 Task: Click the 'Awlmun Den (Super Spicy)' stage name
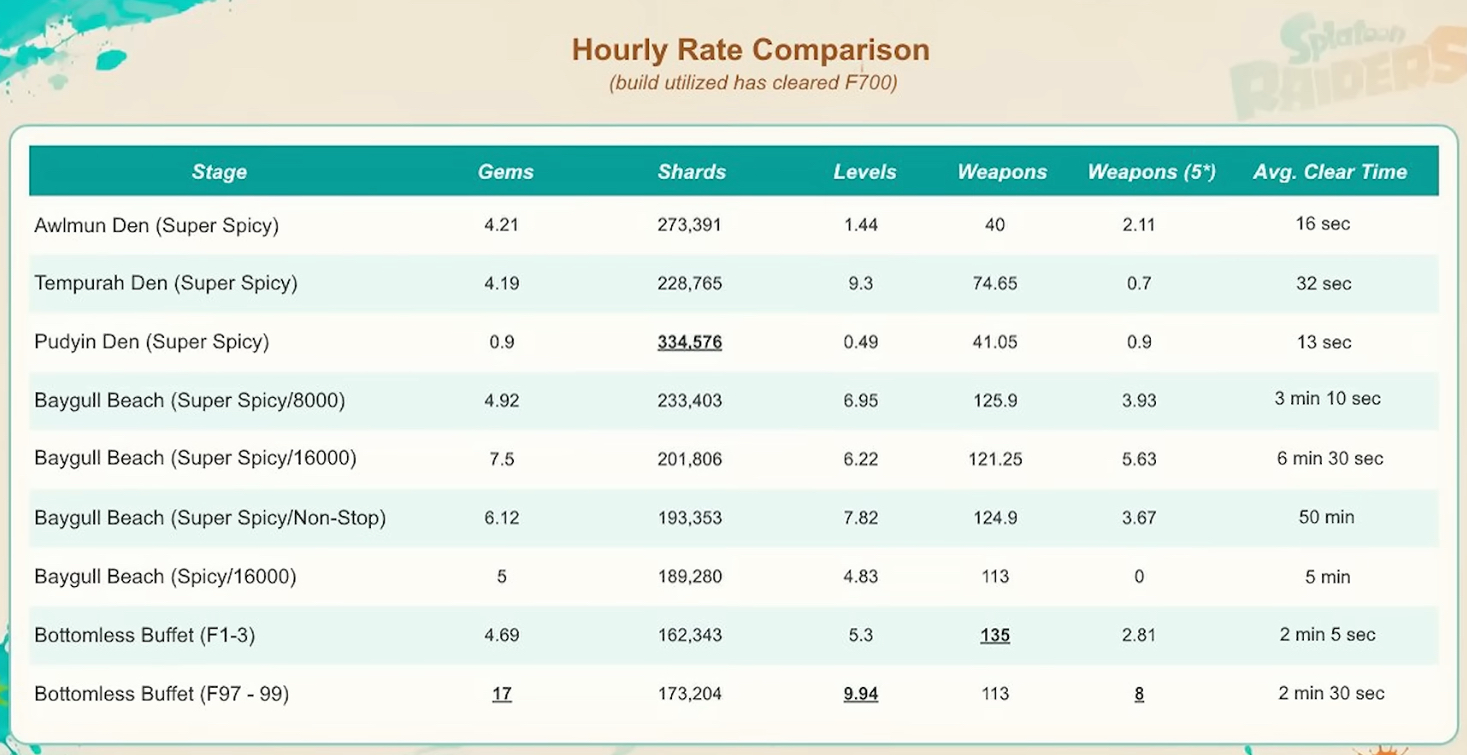(x=156, y=225)
